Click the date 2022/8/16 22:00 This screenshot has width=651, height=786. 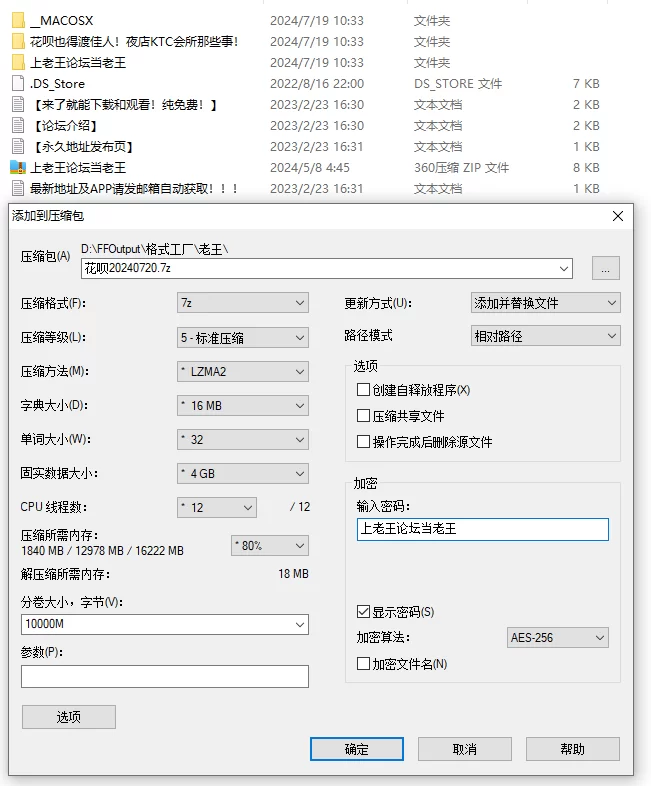[x=317, y=84]
